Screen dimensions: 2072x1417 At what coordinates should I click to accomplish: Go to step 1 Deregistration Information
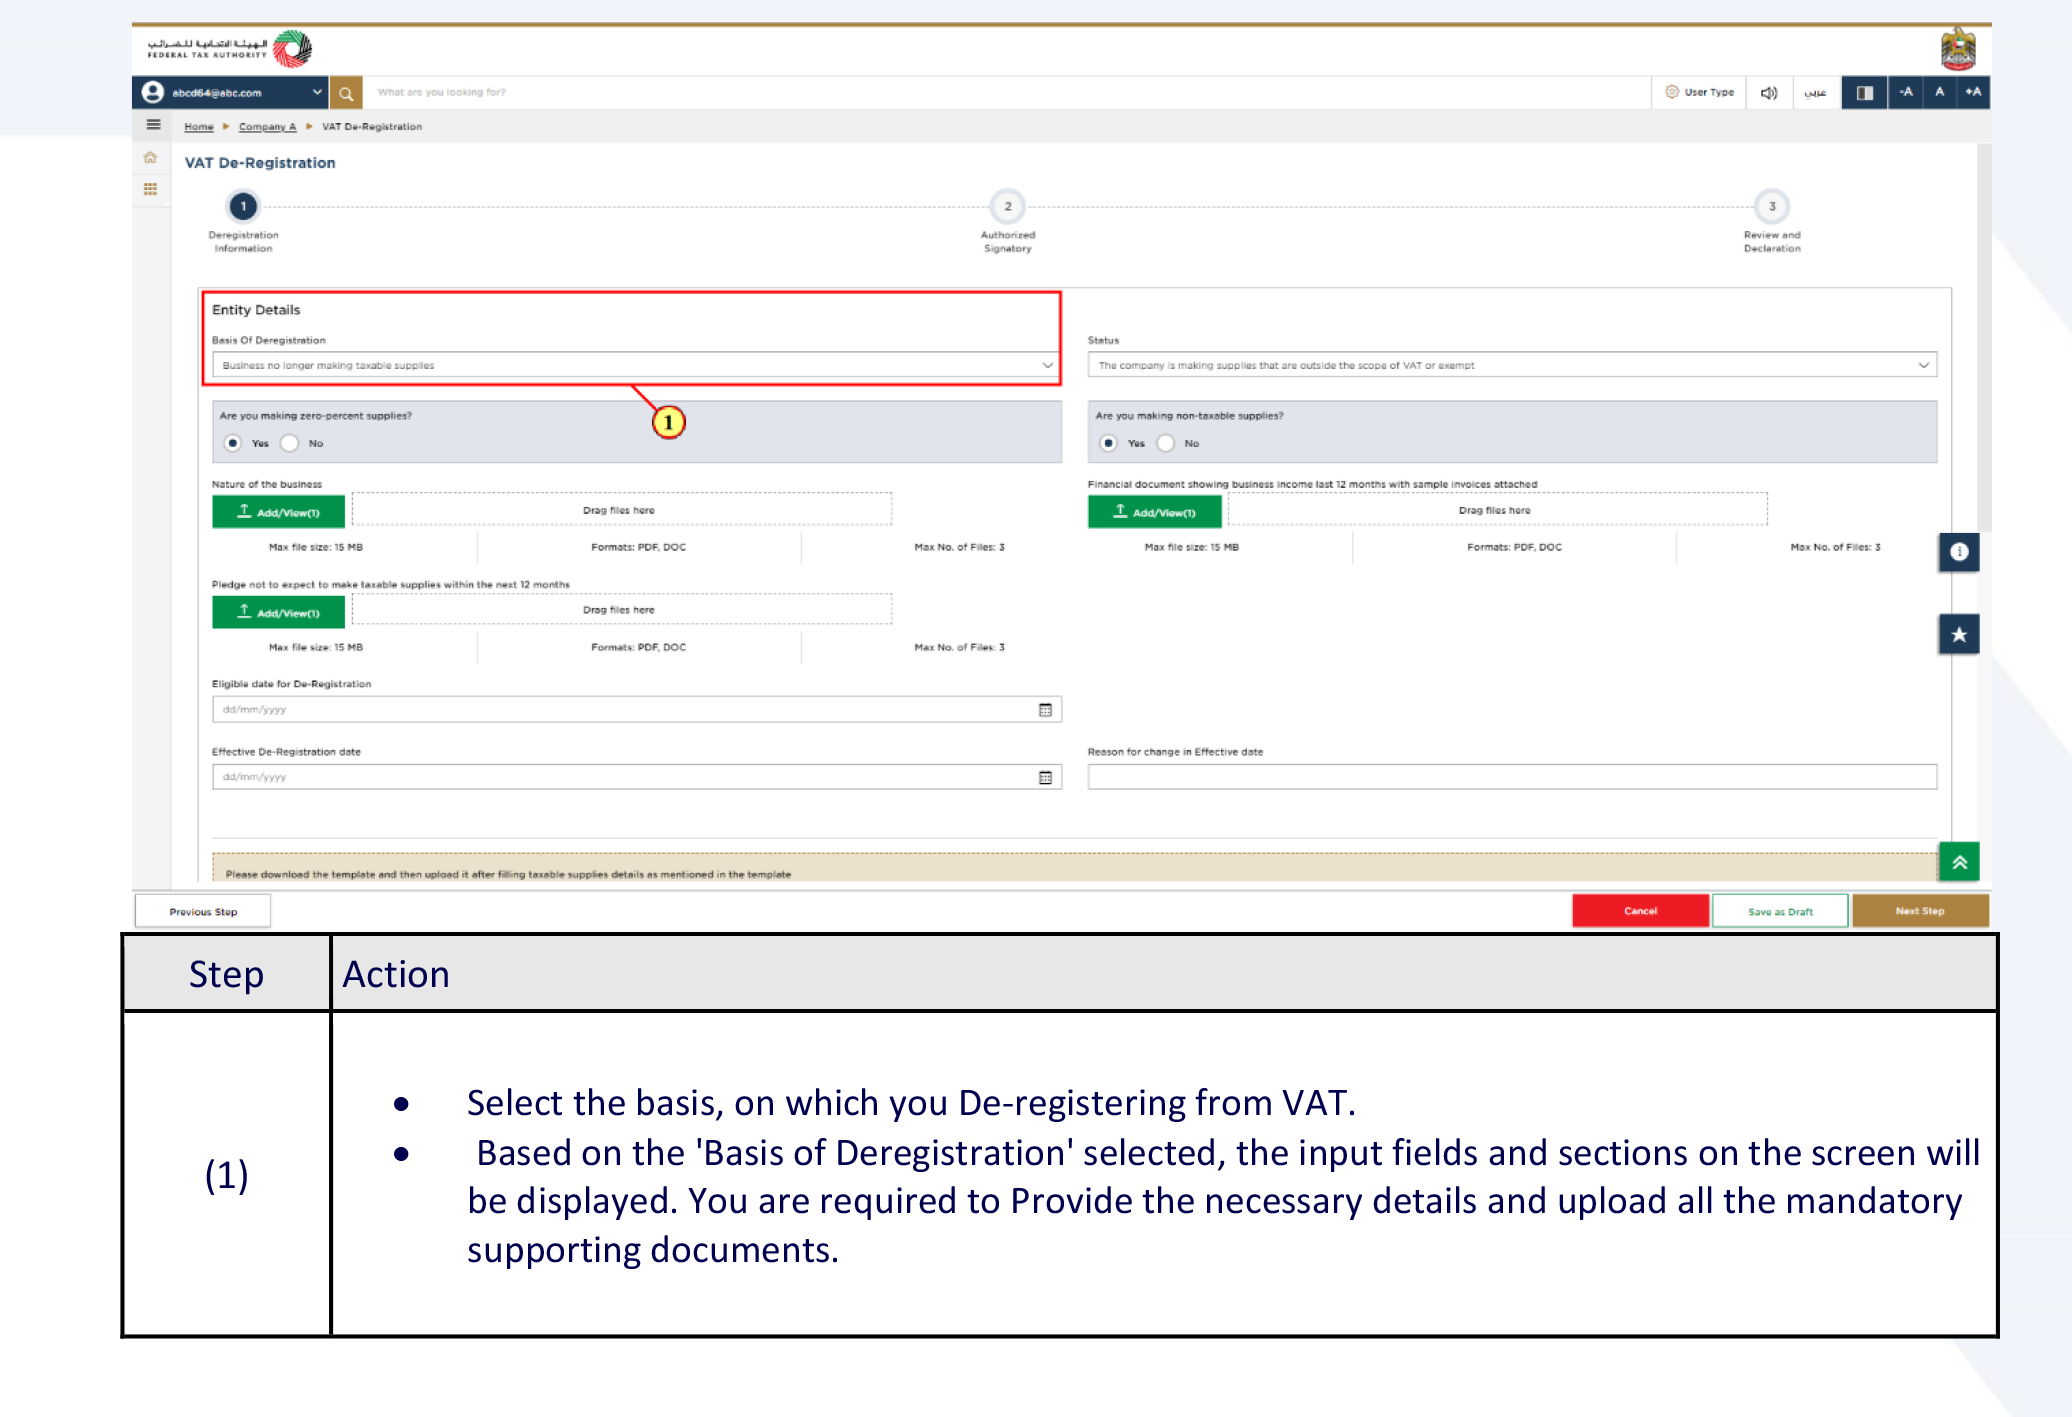click(x=243, y=207)
